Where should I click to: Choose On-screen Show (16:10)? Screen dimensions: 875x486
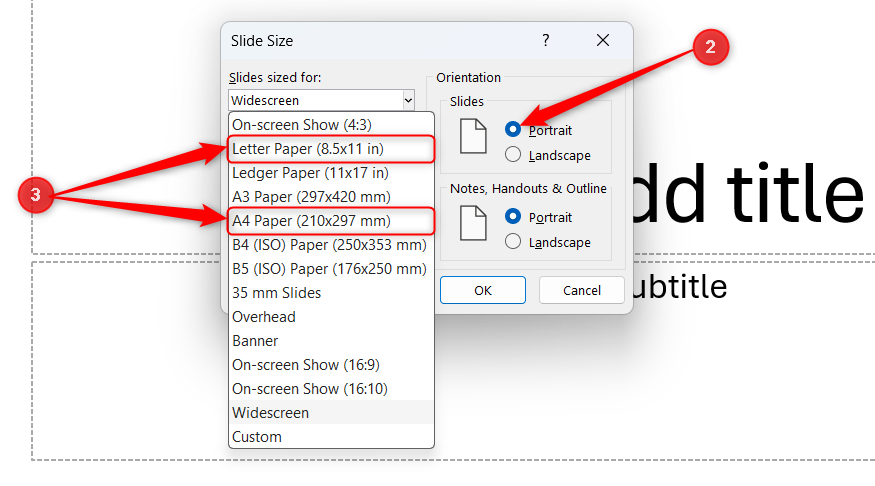[331, 389]
